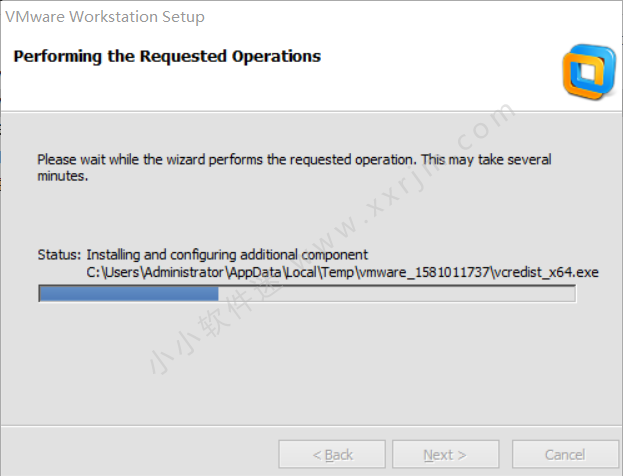623x476 pixels.
Task: Click the 'Status:' label
Action: tap(58, 254)
